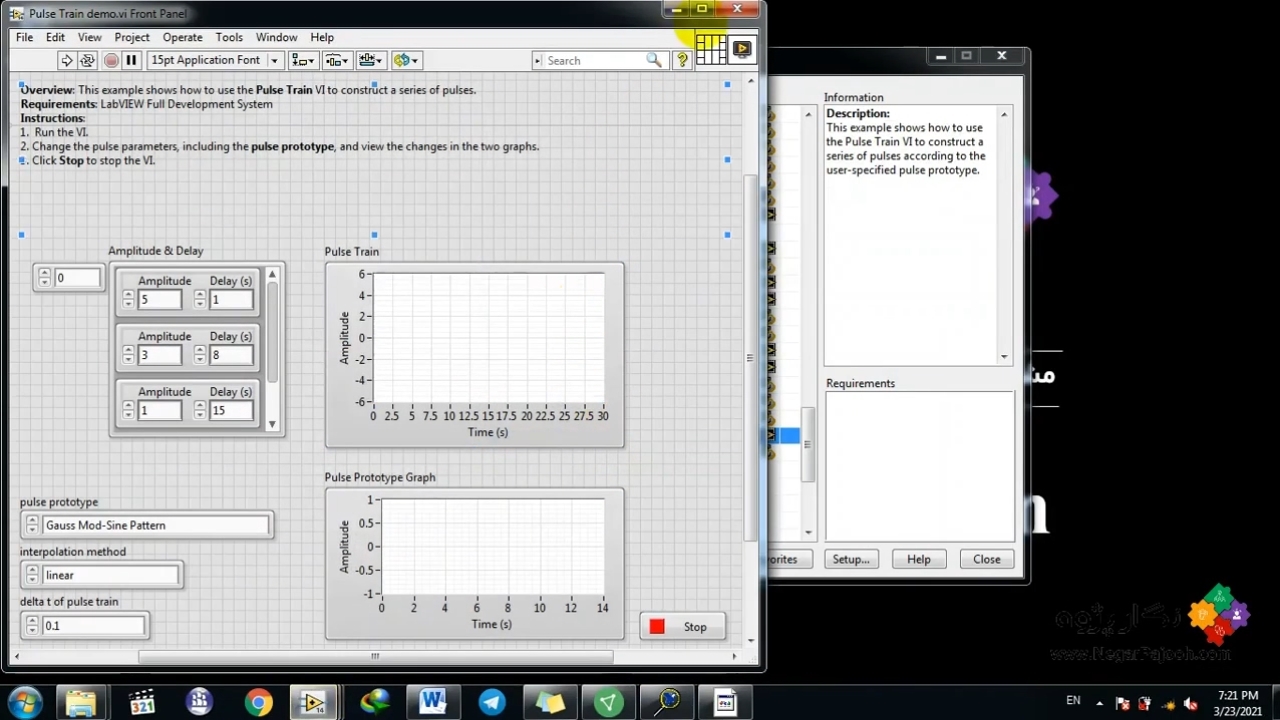The image size is (1280, 720).
Task: Expand the 15pt Application Font dropdown
Action: [274, 61]
